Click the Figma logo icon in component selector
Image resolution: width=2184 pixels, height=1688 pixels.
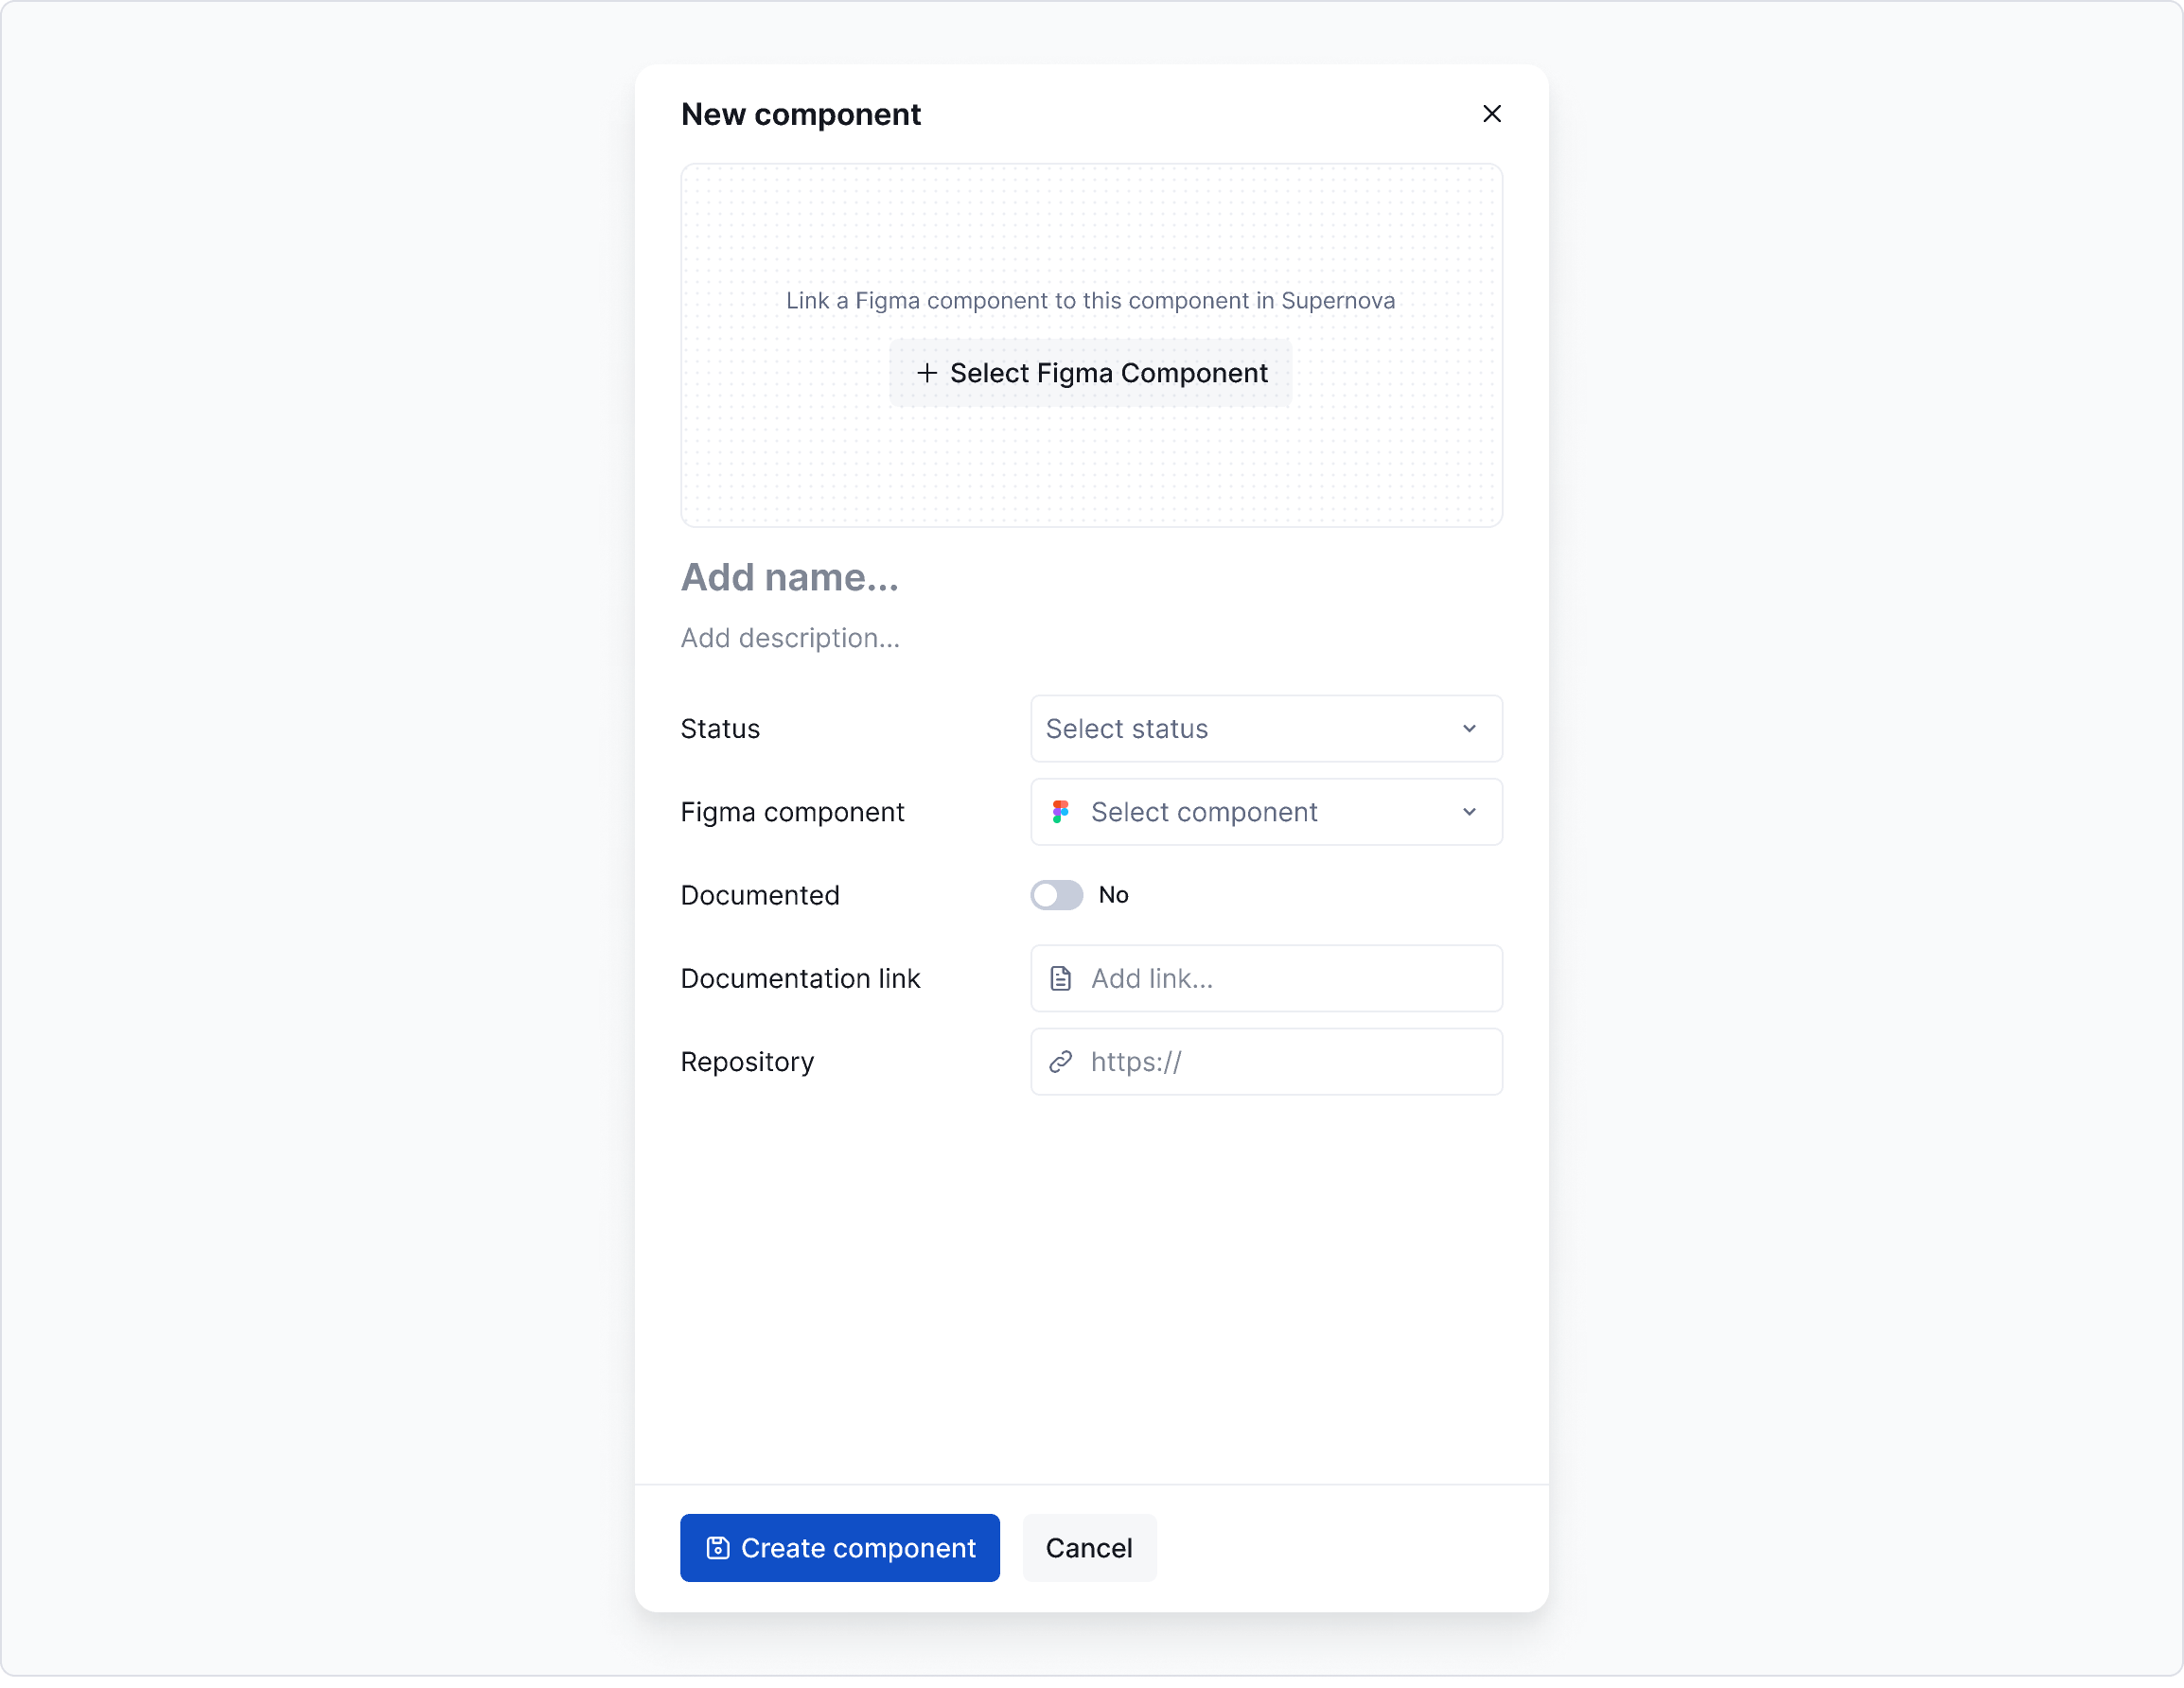[1062, 812]
